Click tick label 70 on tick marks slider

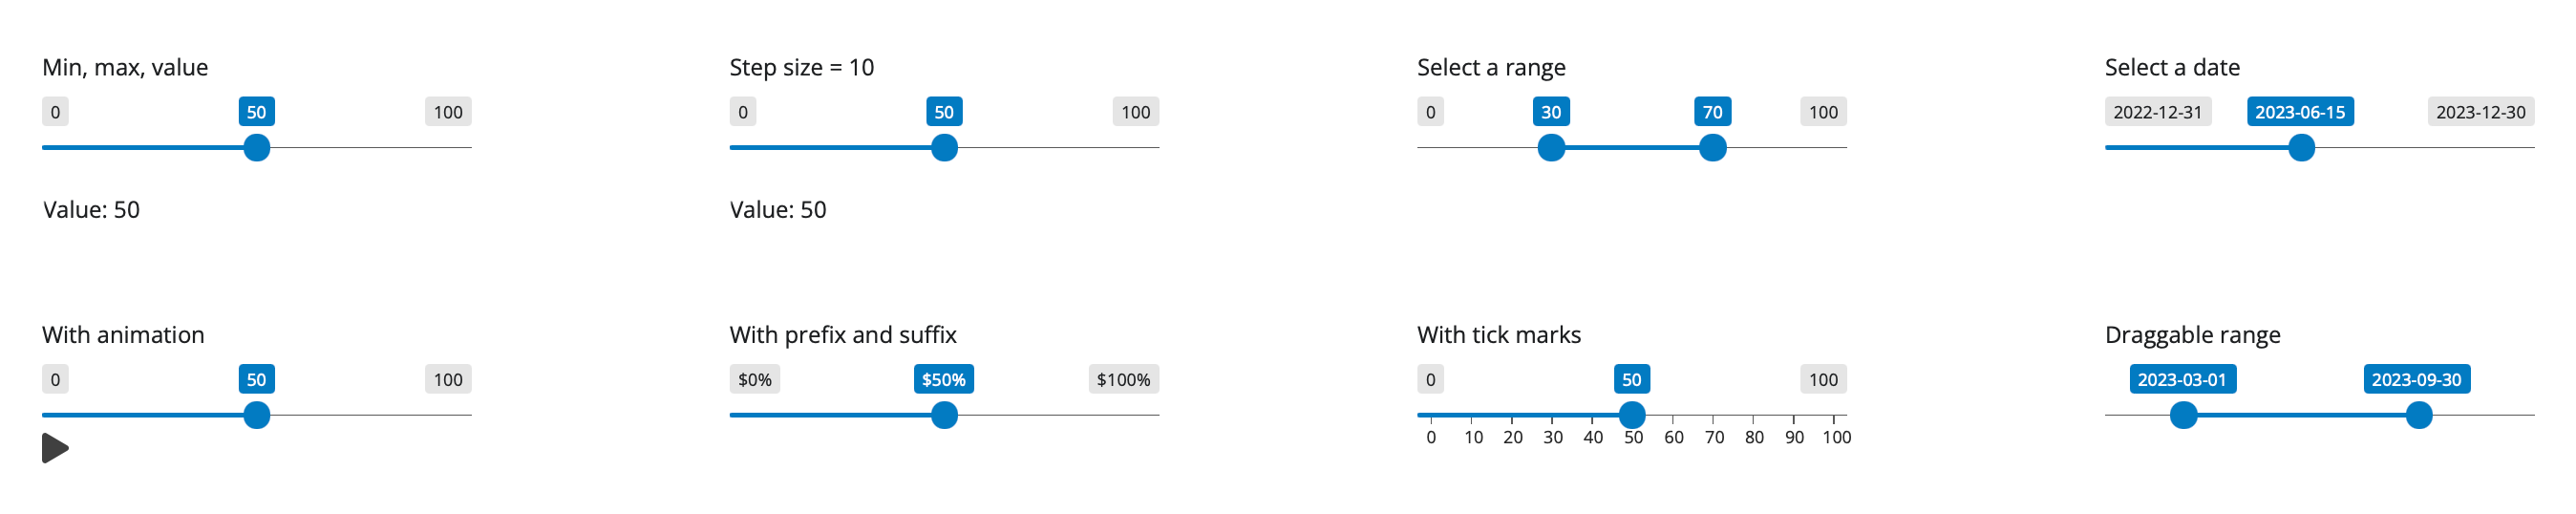point(1714,438)
